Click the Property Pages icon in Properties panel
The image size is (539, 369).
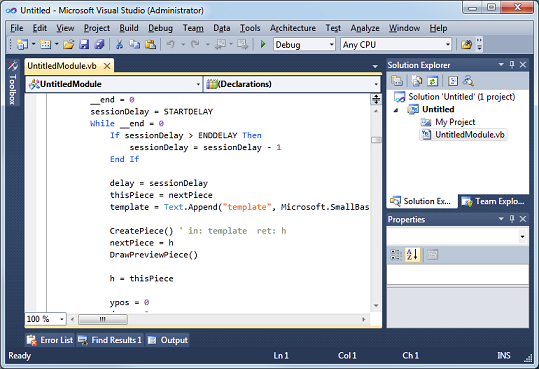pos(432,255)
